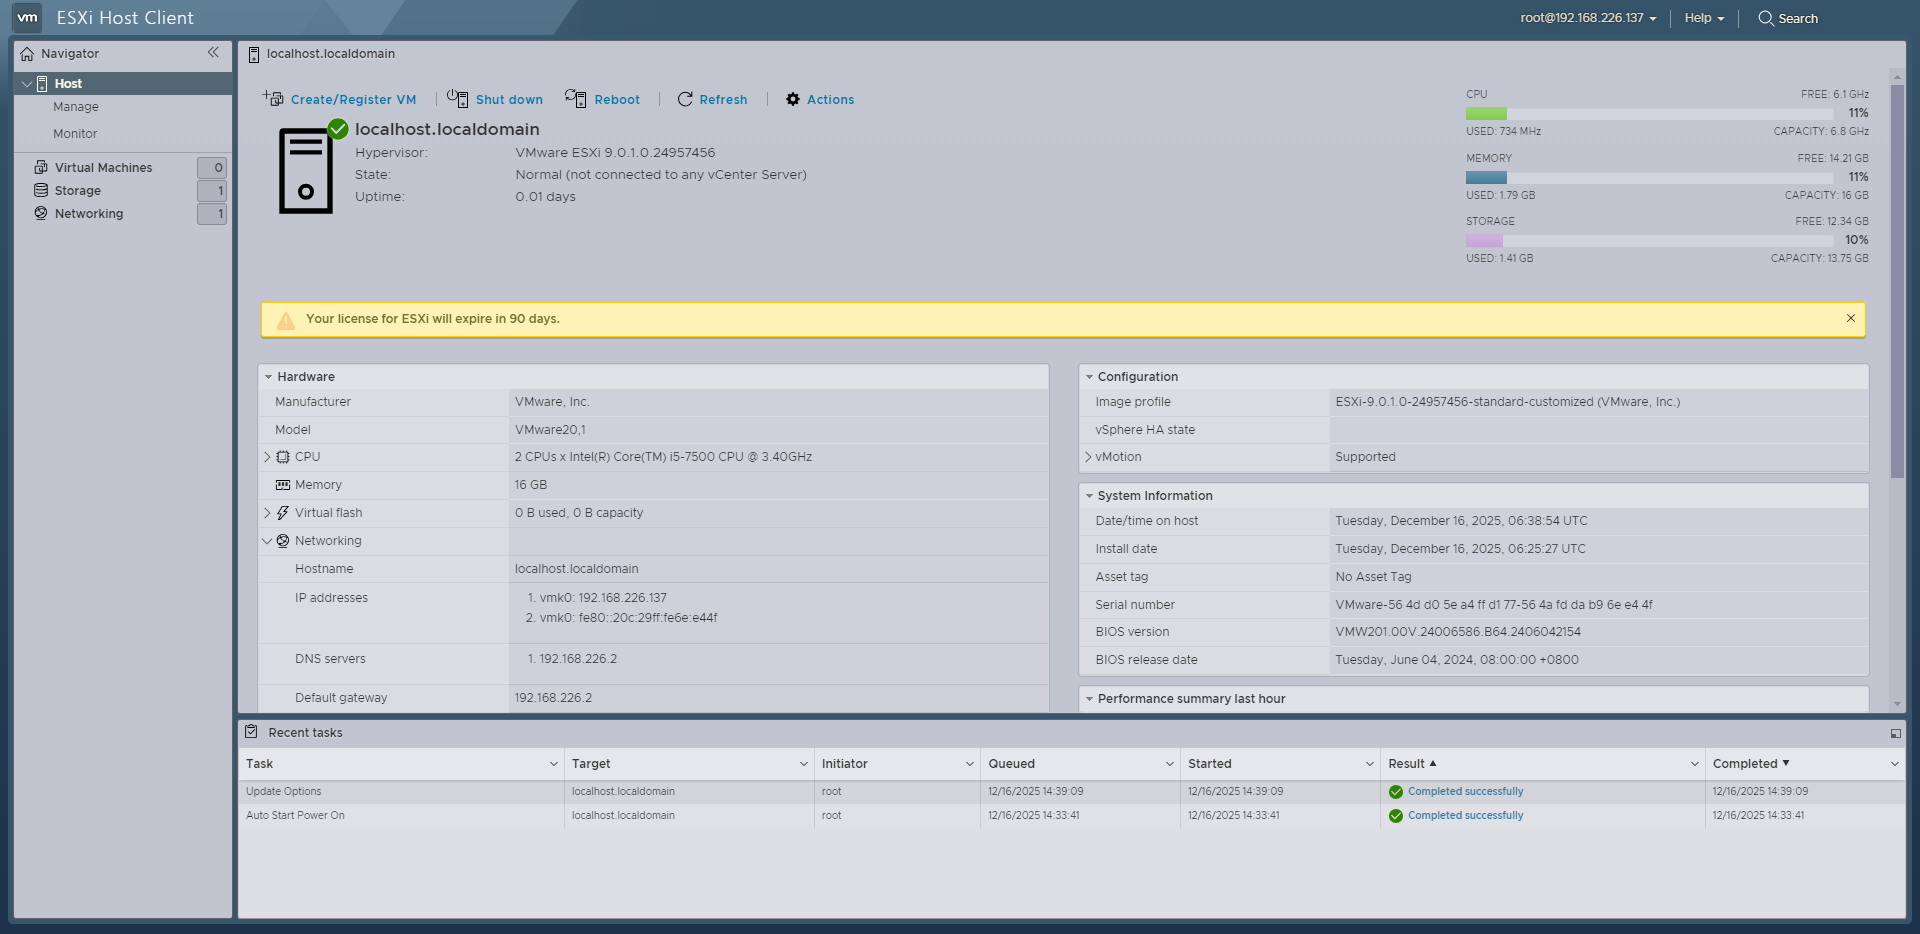The image size is (1920, 934).
Task: Expand the vMotion section
Action: 1088,457
